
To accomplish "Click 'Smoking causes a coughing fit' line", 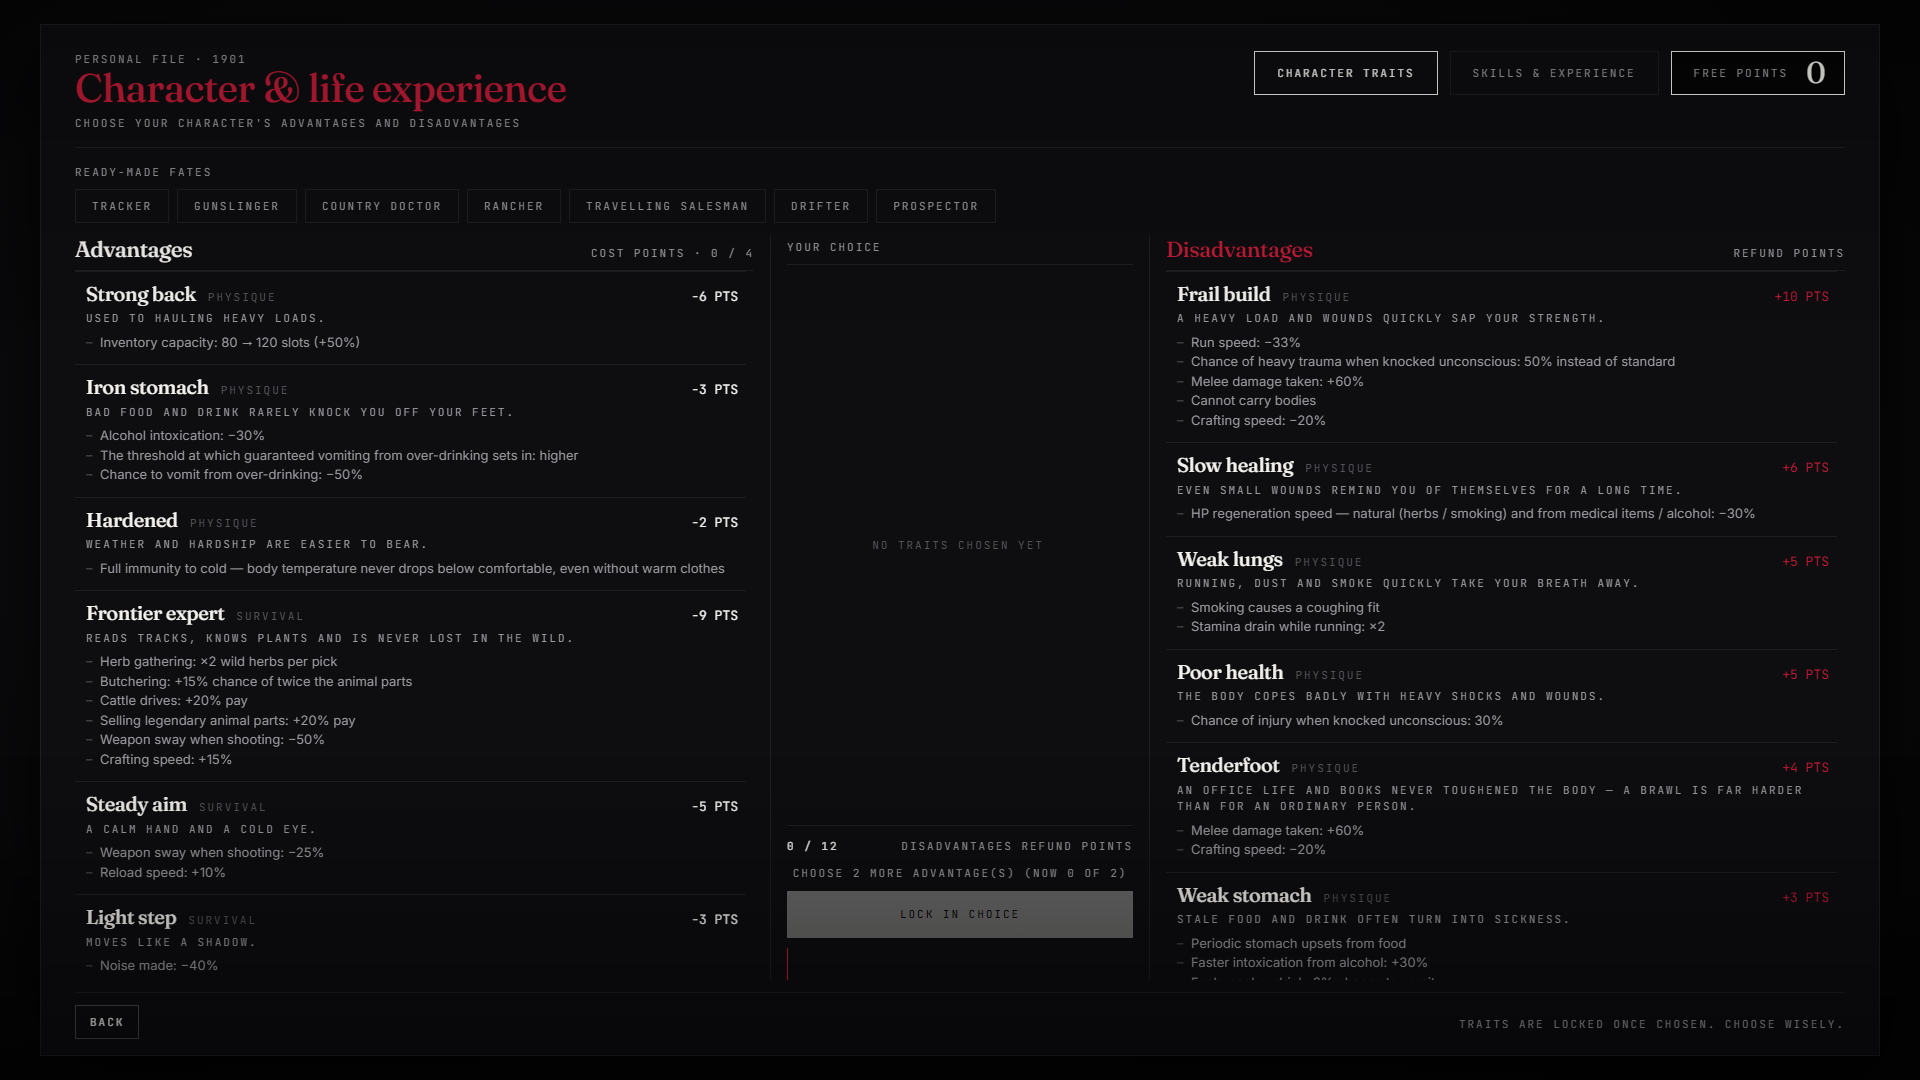I will (x=1285, y=608).
